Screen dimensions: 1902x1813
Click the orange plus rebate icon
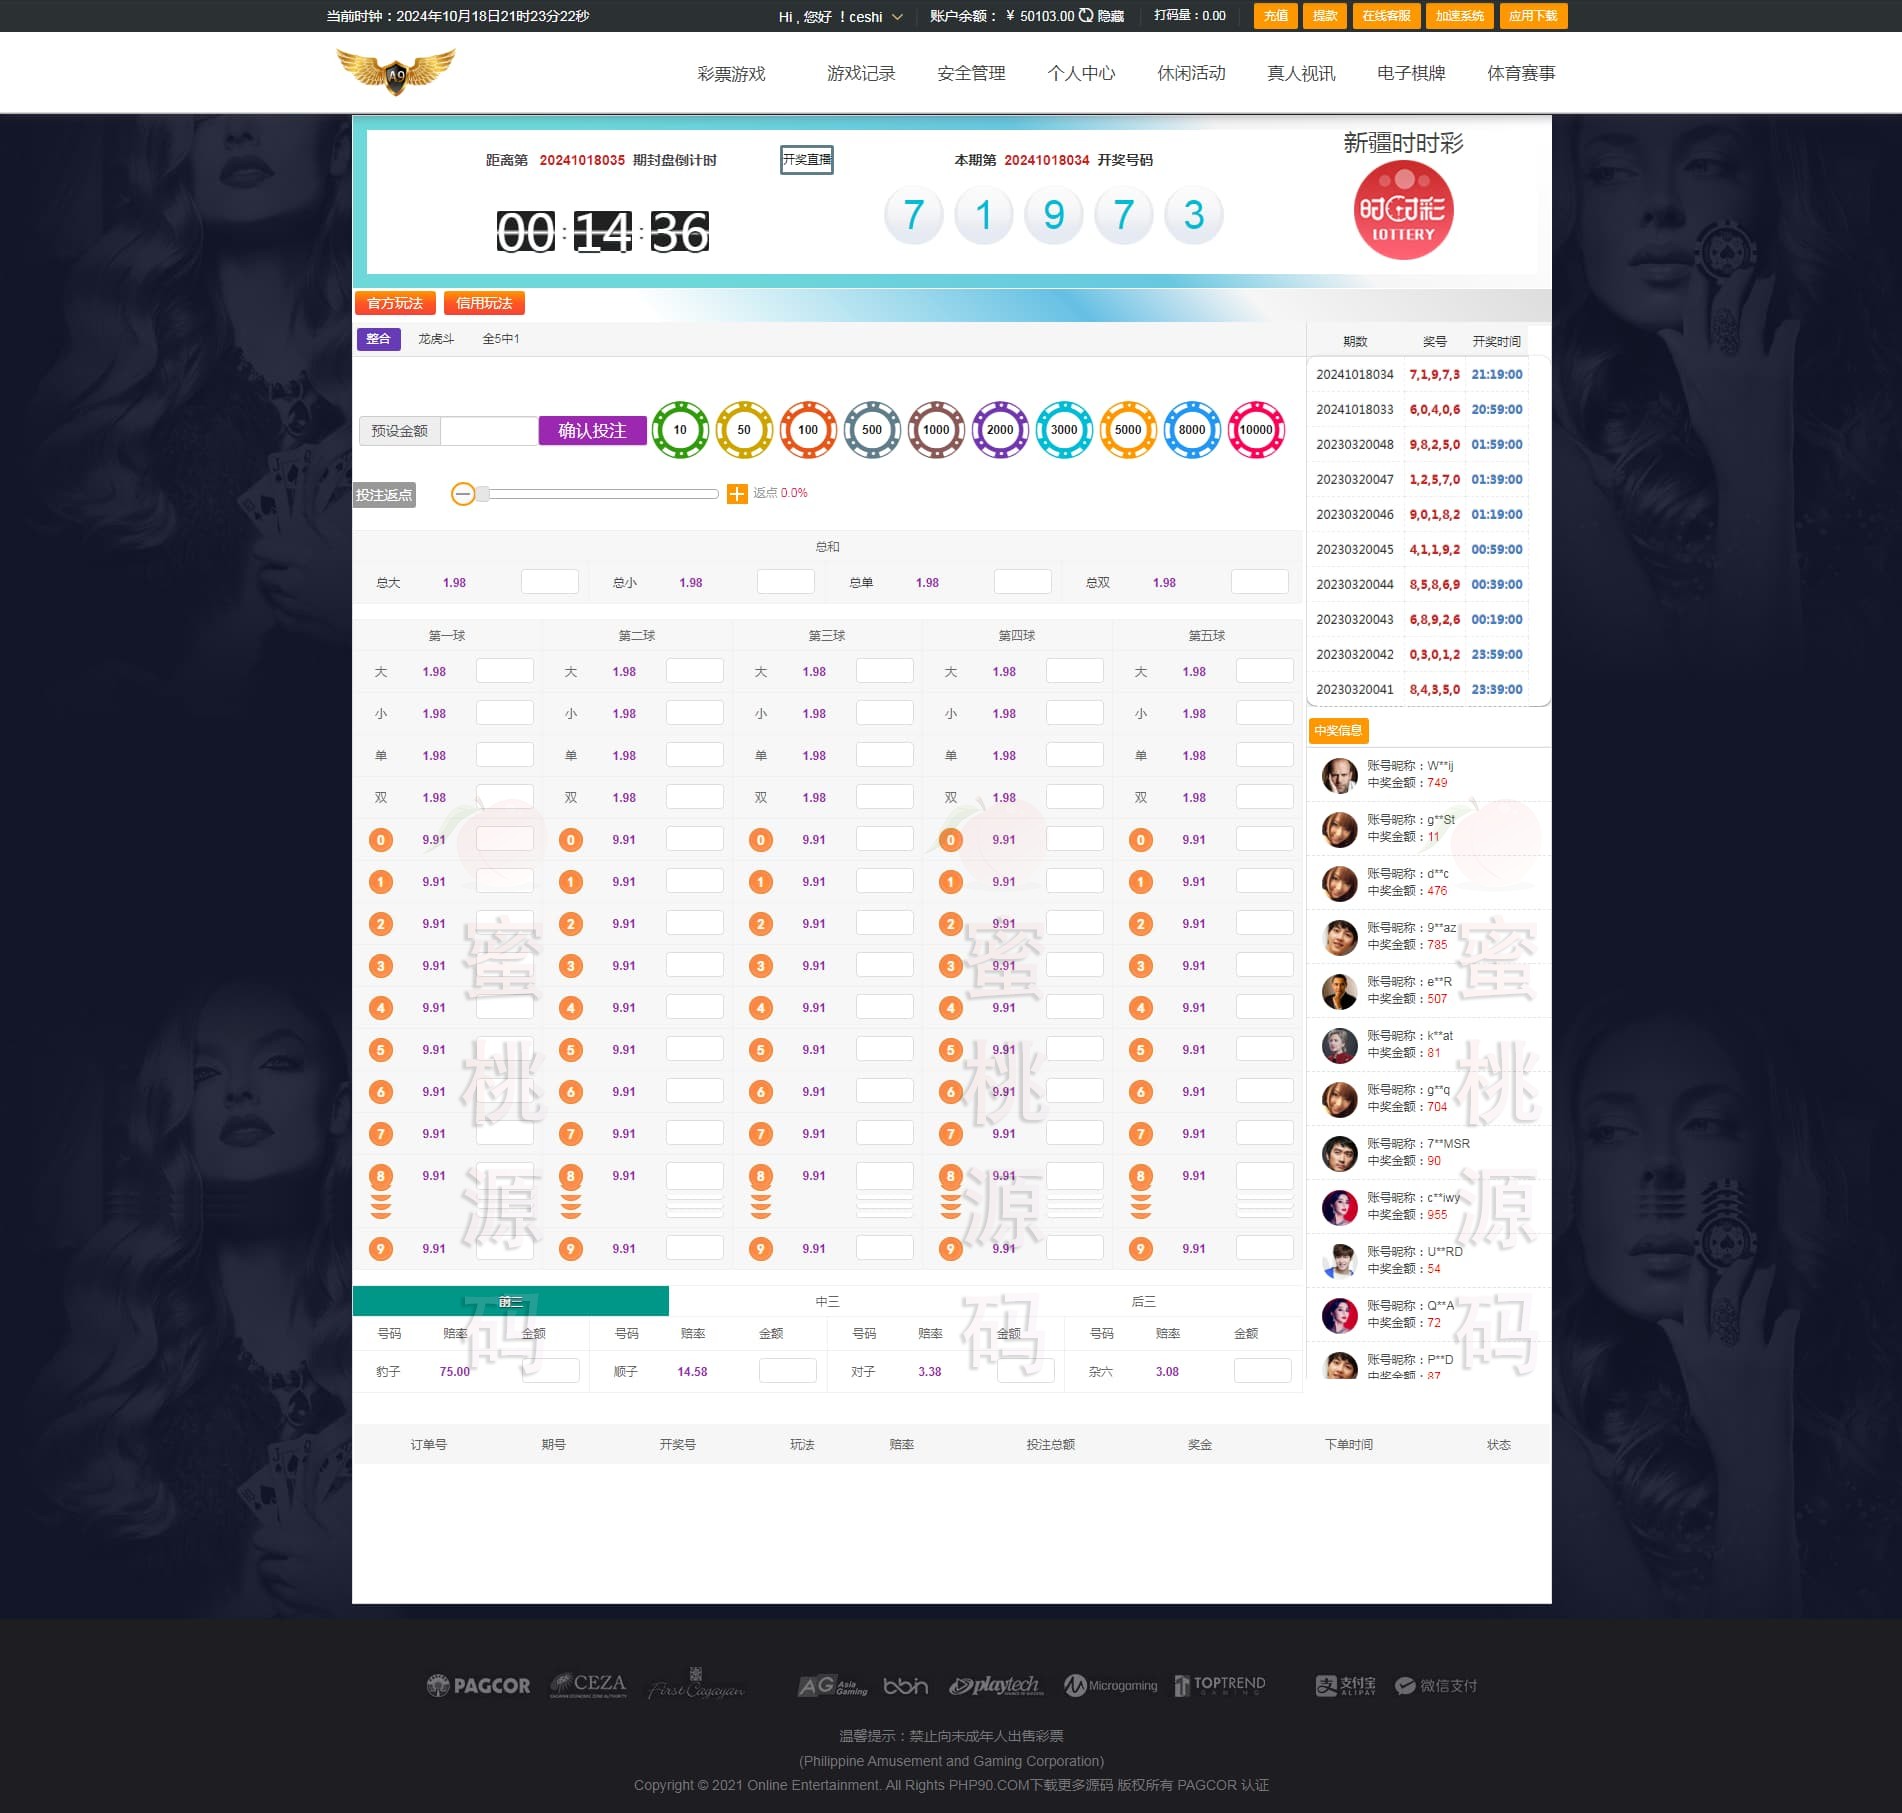pyautogui.click(x=737, y=494)
